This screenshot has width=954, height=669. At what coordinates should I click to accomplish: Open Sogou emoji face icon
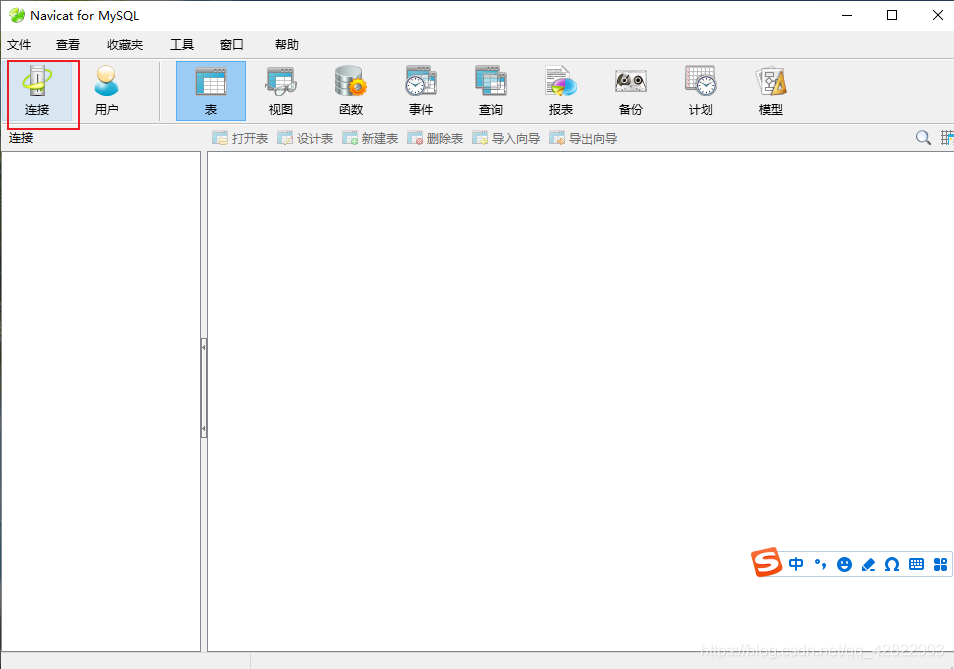coord(844,564)
